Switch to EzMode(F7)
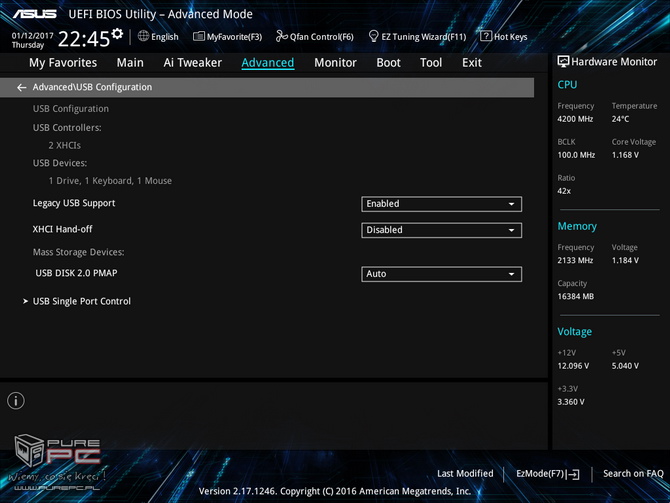 click(547, 474)
